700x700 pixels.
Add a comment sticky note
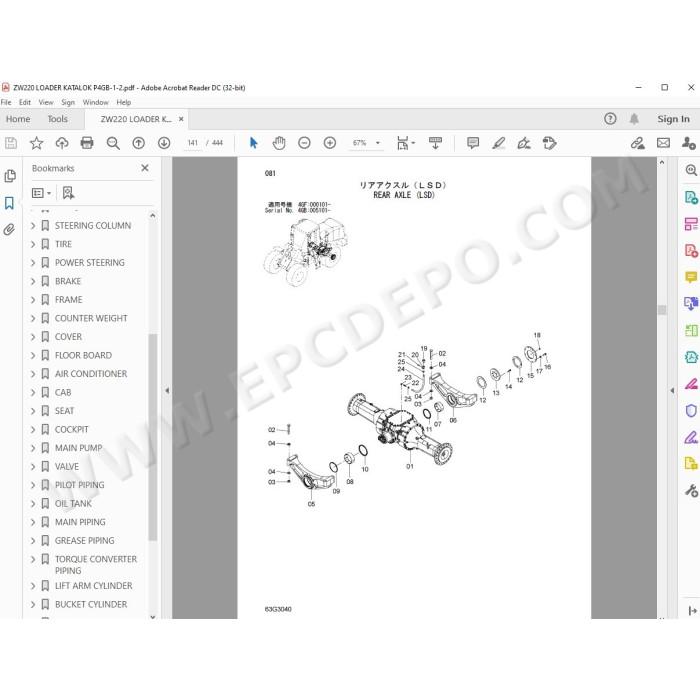coord(473,143)
